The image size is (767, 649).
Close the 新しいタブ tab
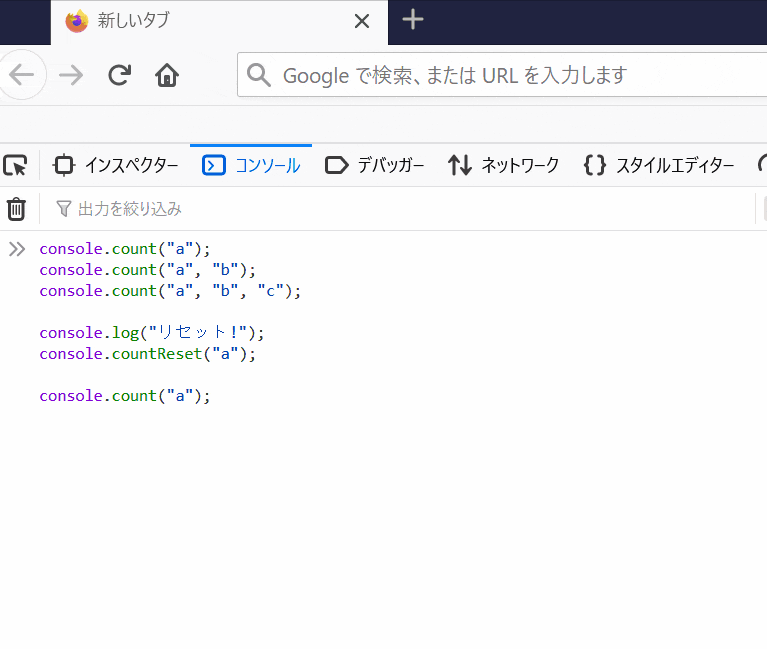coord(361,21)
